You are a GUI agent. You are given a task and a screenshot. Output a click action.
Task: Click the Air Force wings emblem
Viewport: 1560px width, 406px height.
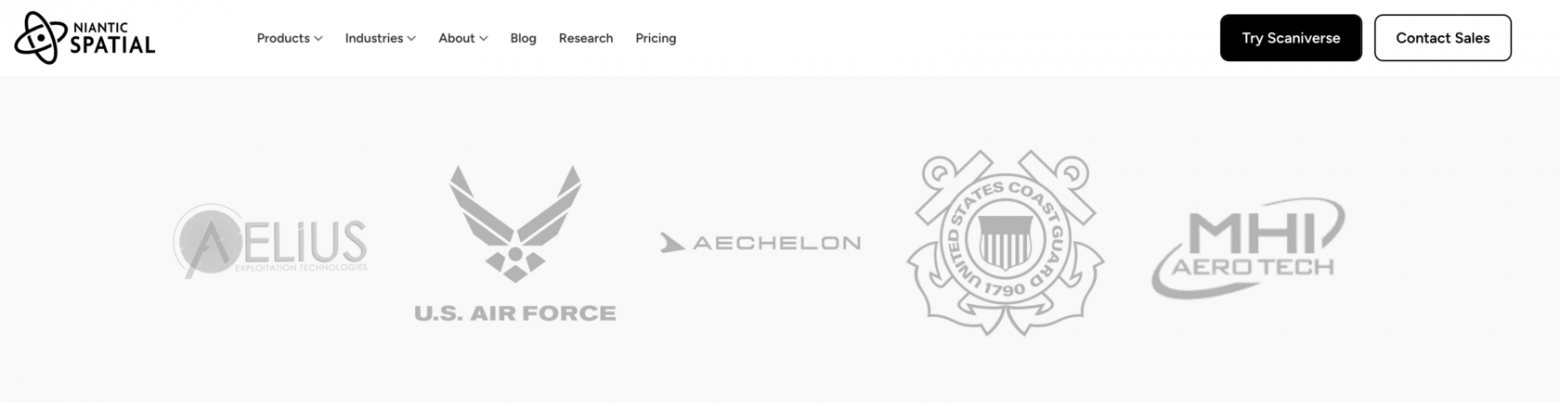point(515,223)
